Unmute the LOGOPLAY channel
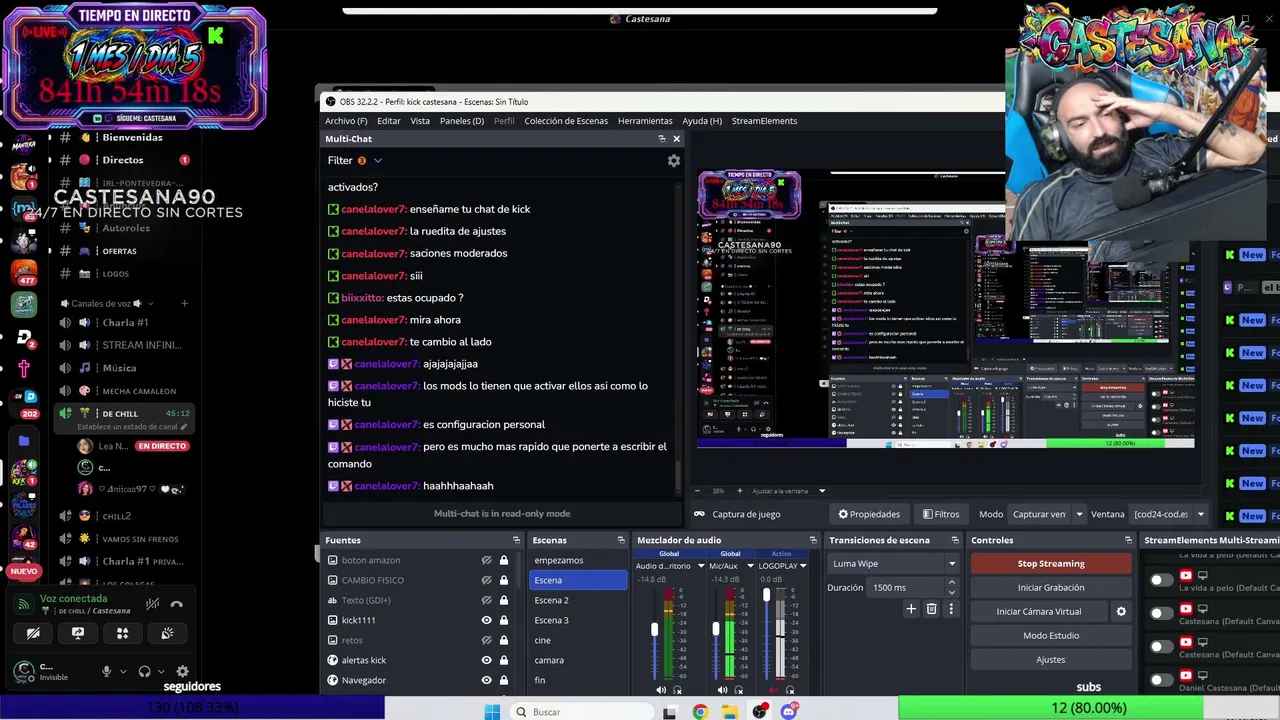Screen dimensions: 1280x720 click(x=773, y=690)
